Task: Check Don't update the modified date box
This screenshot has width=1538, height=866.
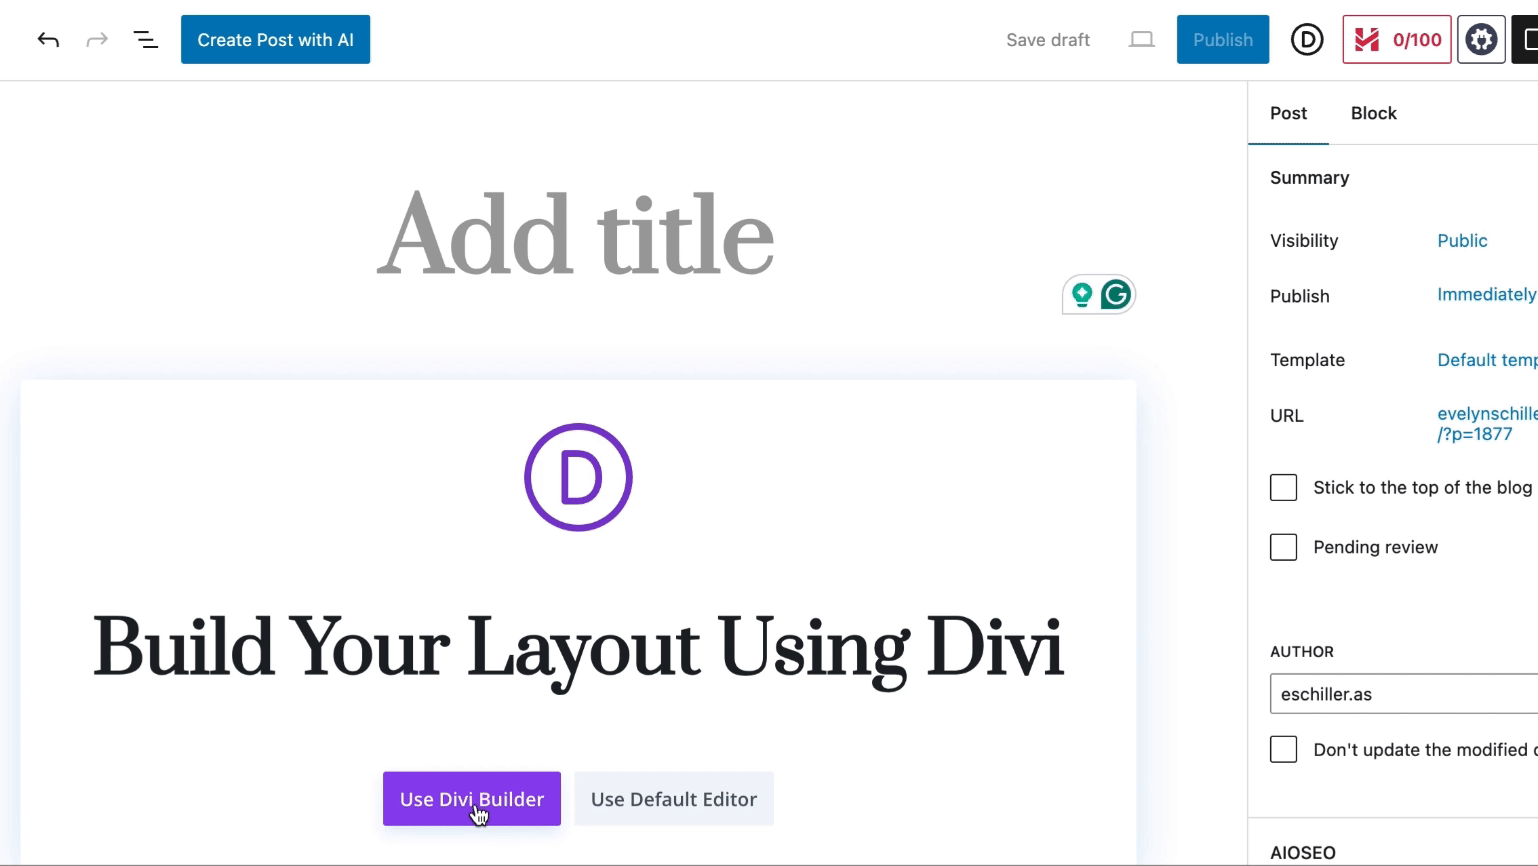Action: 1283,750
